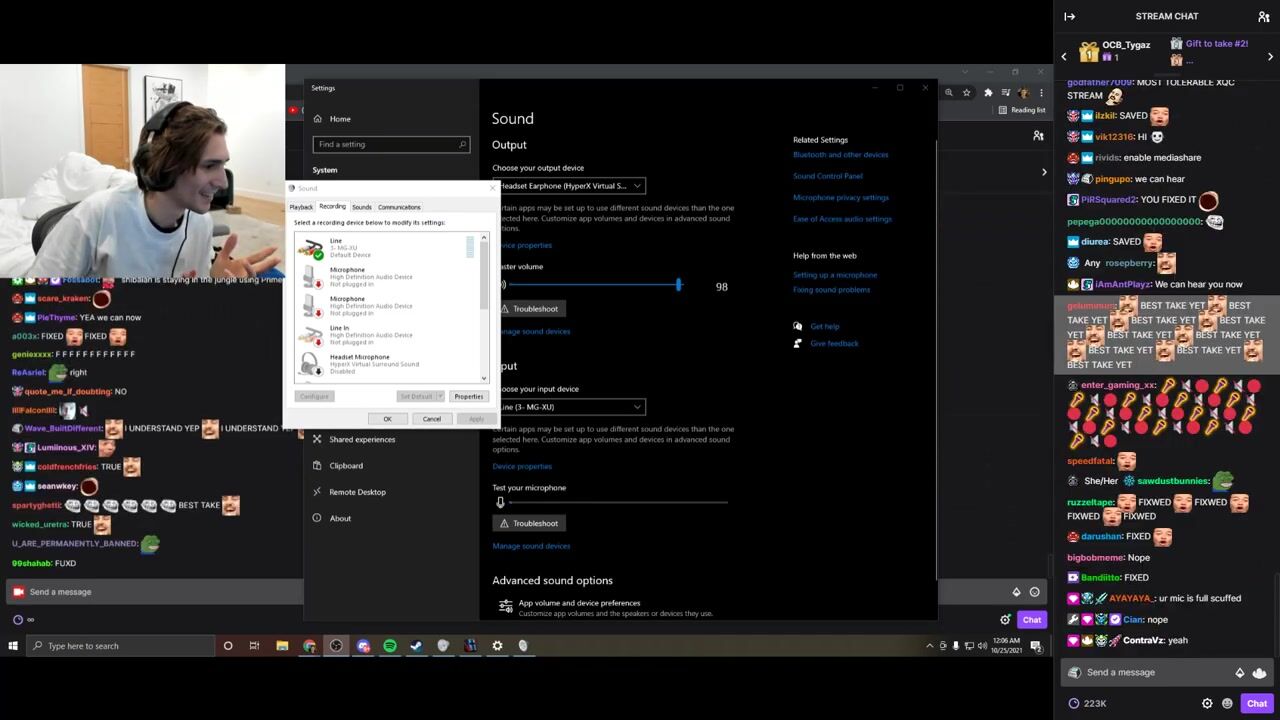
Task: Open input Device properties link
Action: (x=522, y=466)
